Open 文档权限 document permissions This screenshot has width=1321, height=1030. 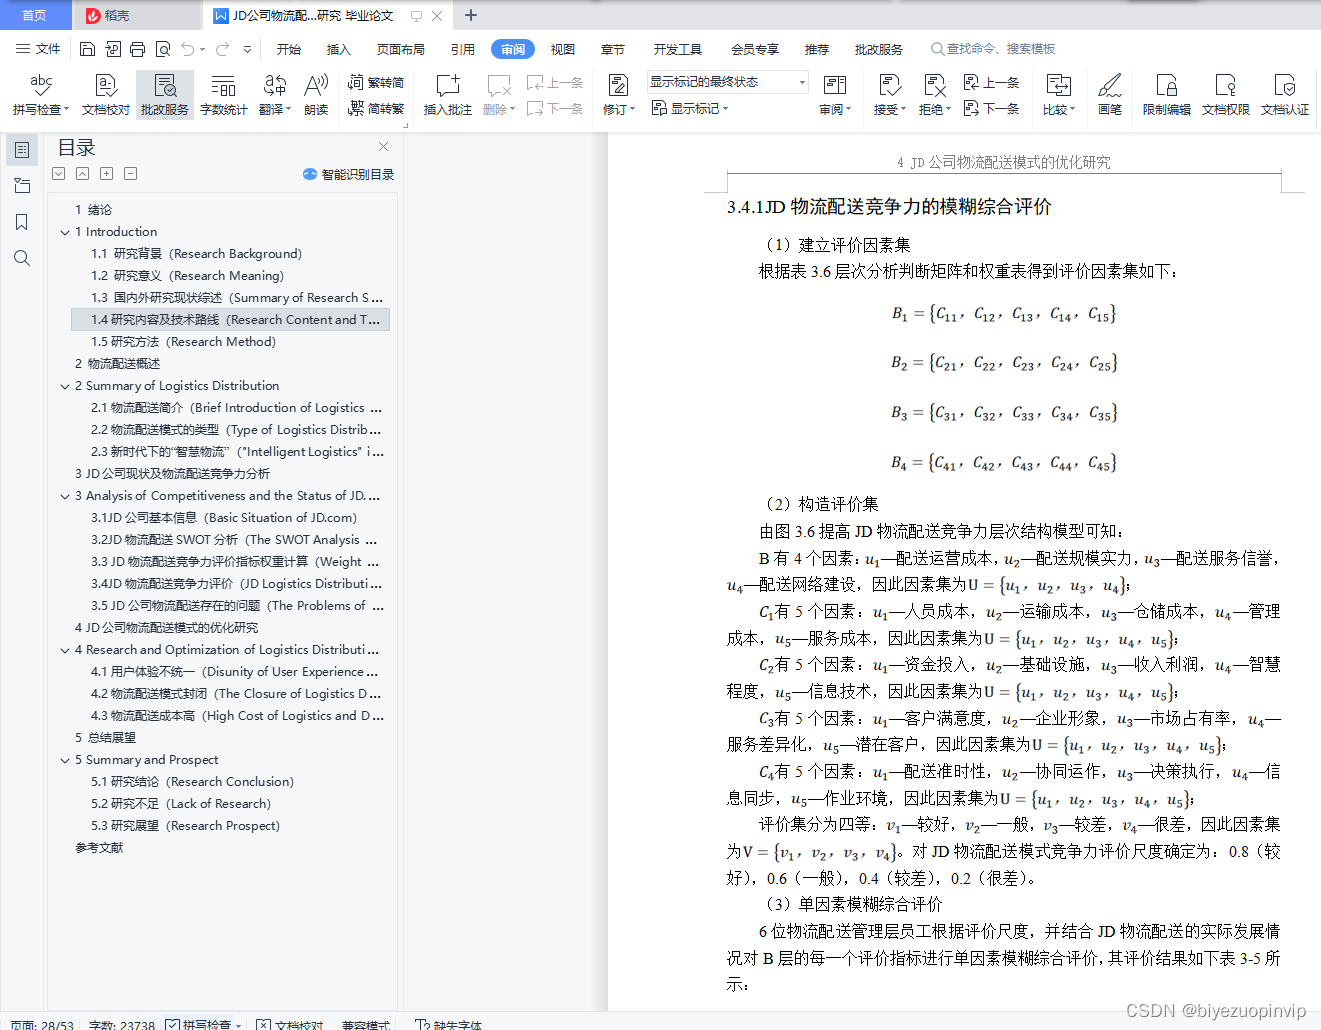point(1226,95)
